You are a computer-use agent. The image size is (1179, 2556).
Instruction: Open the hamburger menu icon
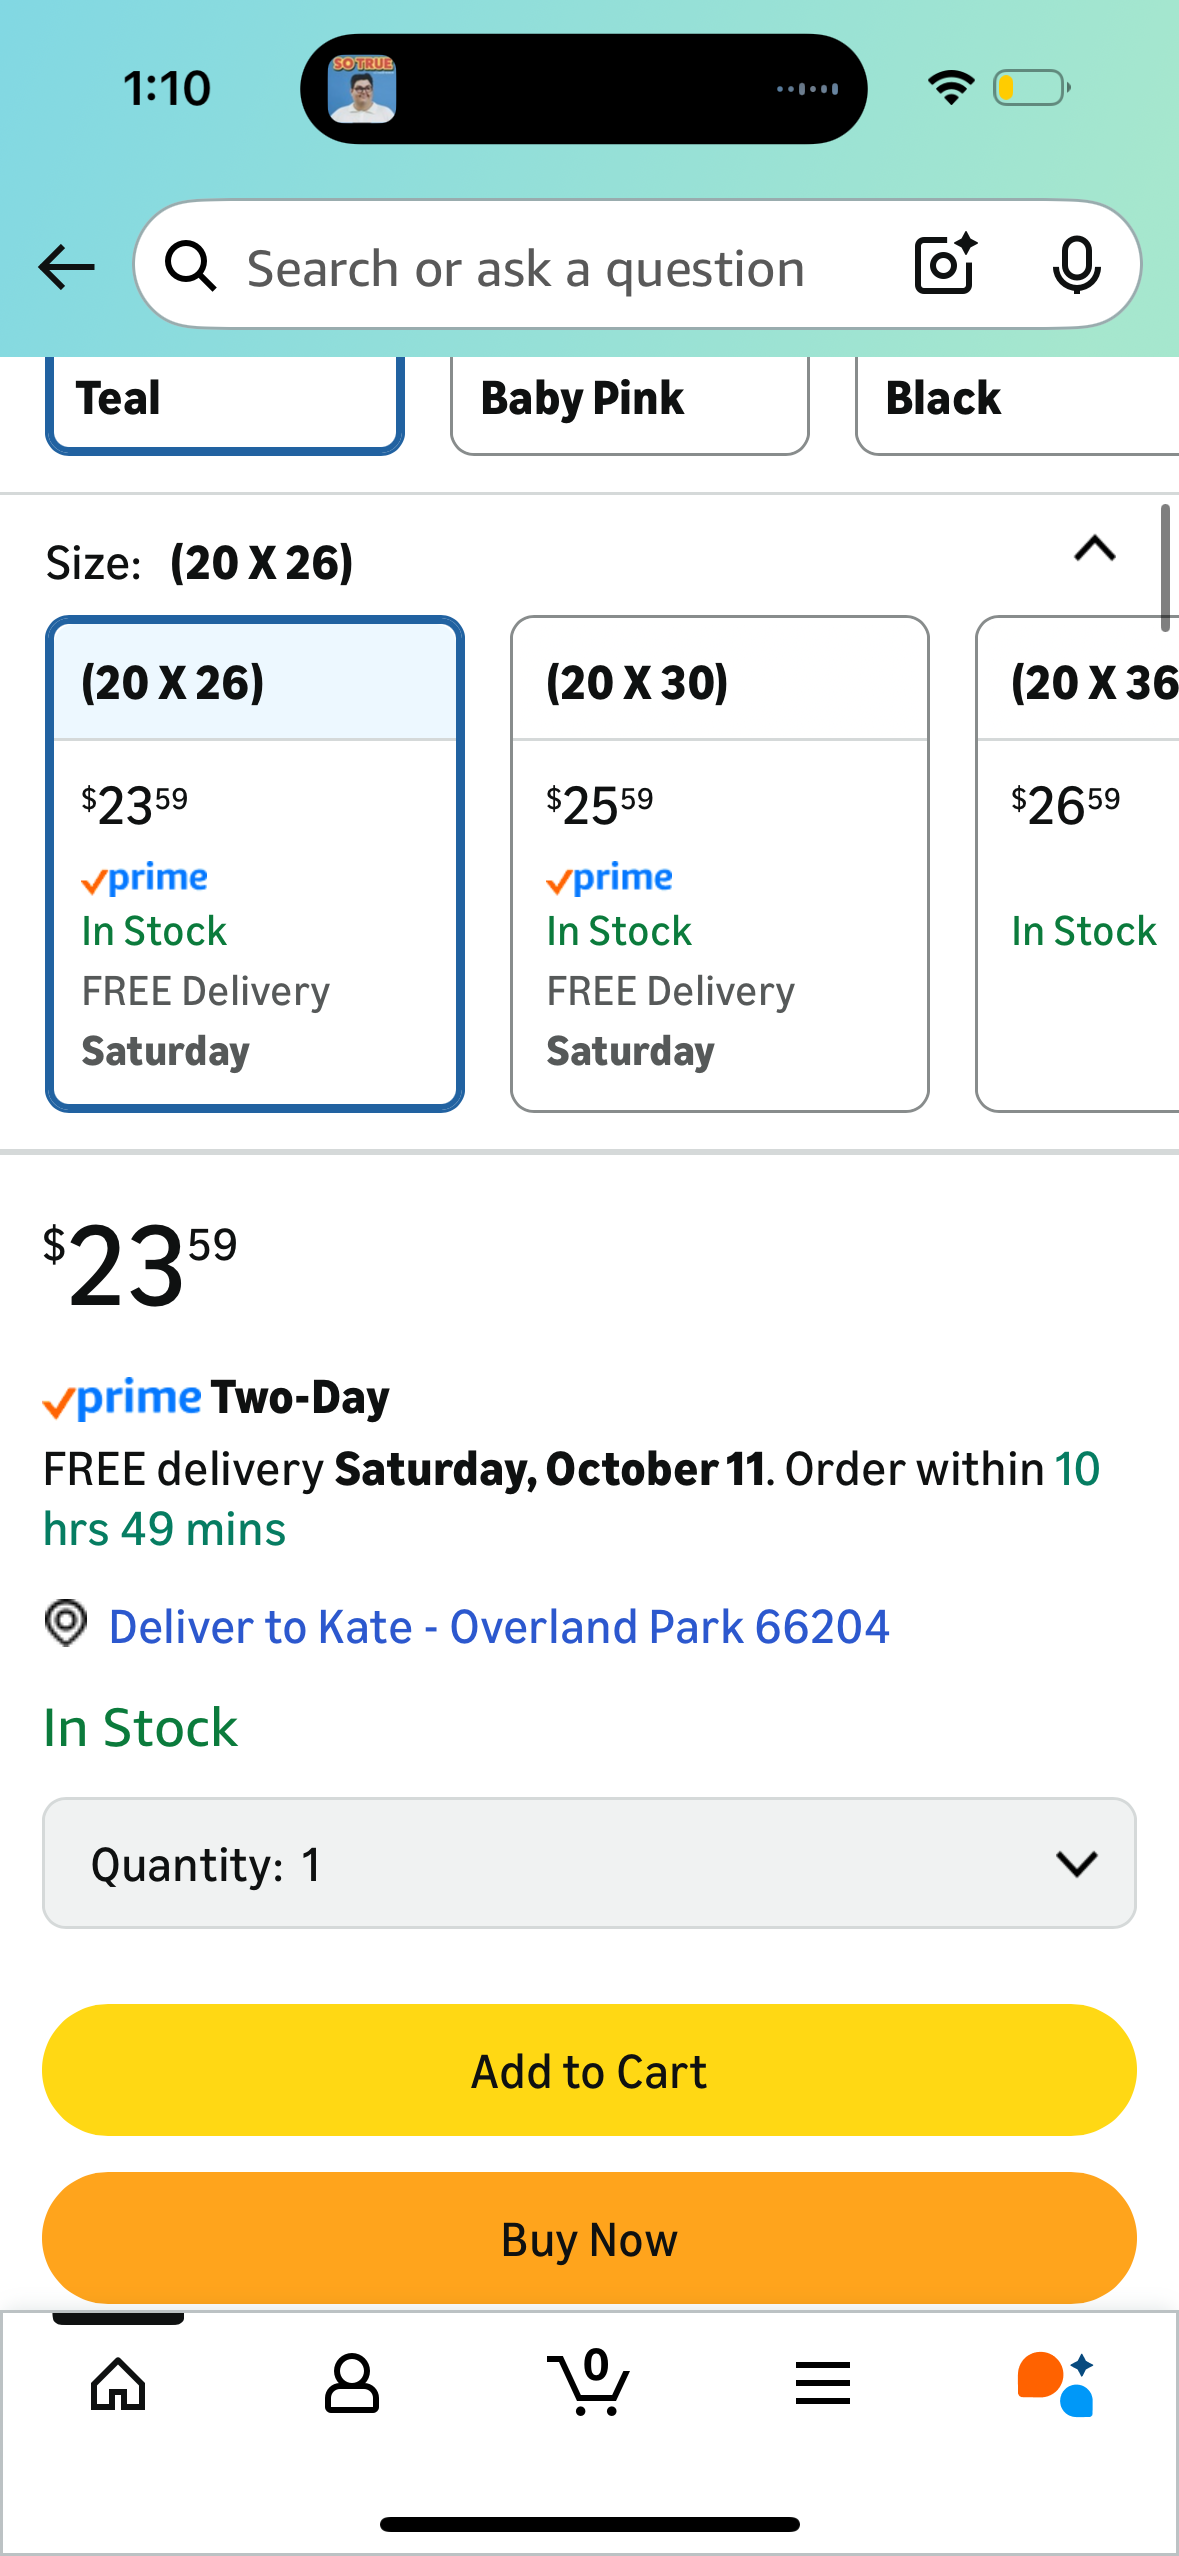click(x=823, y=2384)
